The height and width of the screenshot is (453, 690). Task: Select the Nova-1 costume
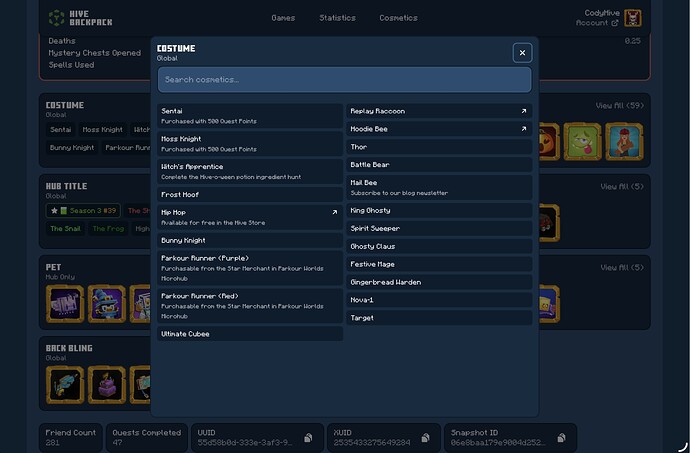[x=439, y=300]
